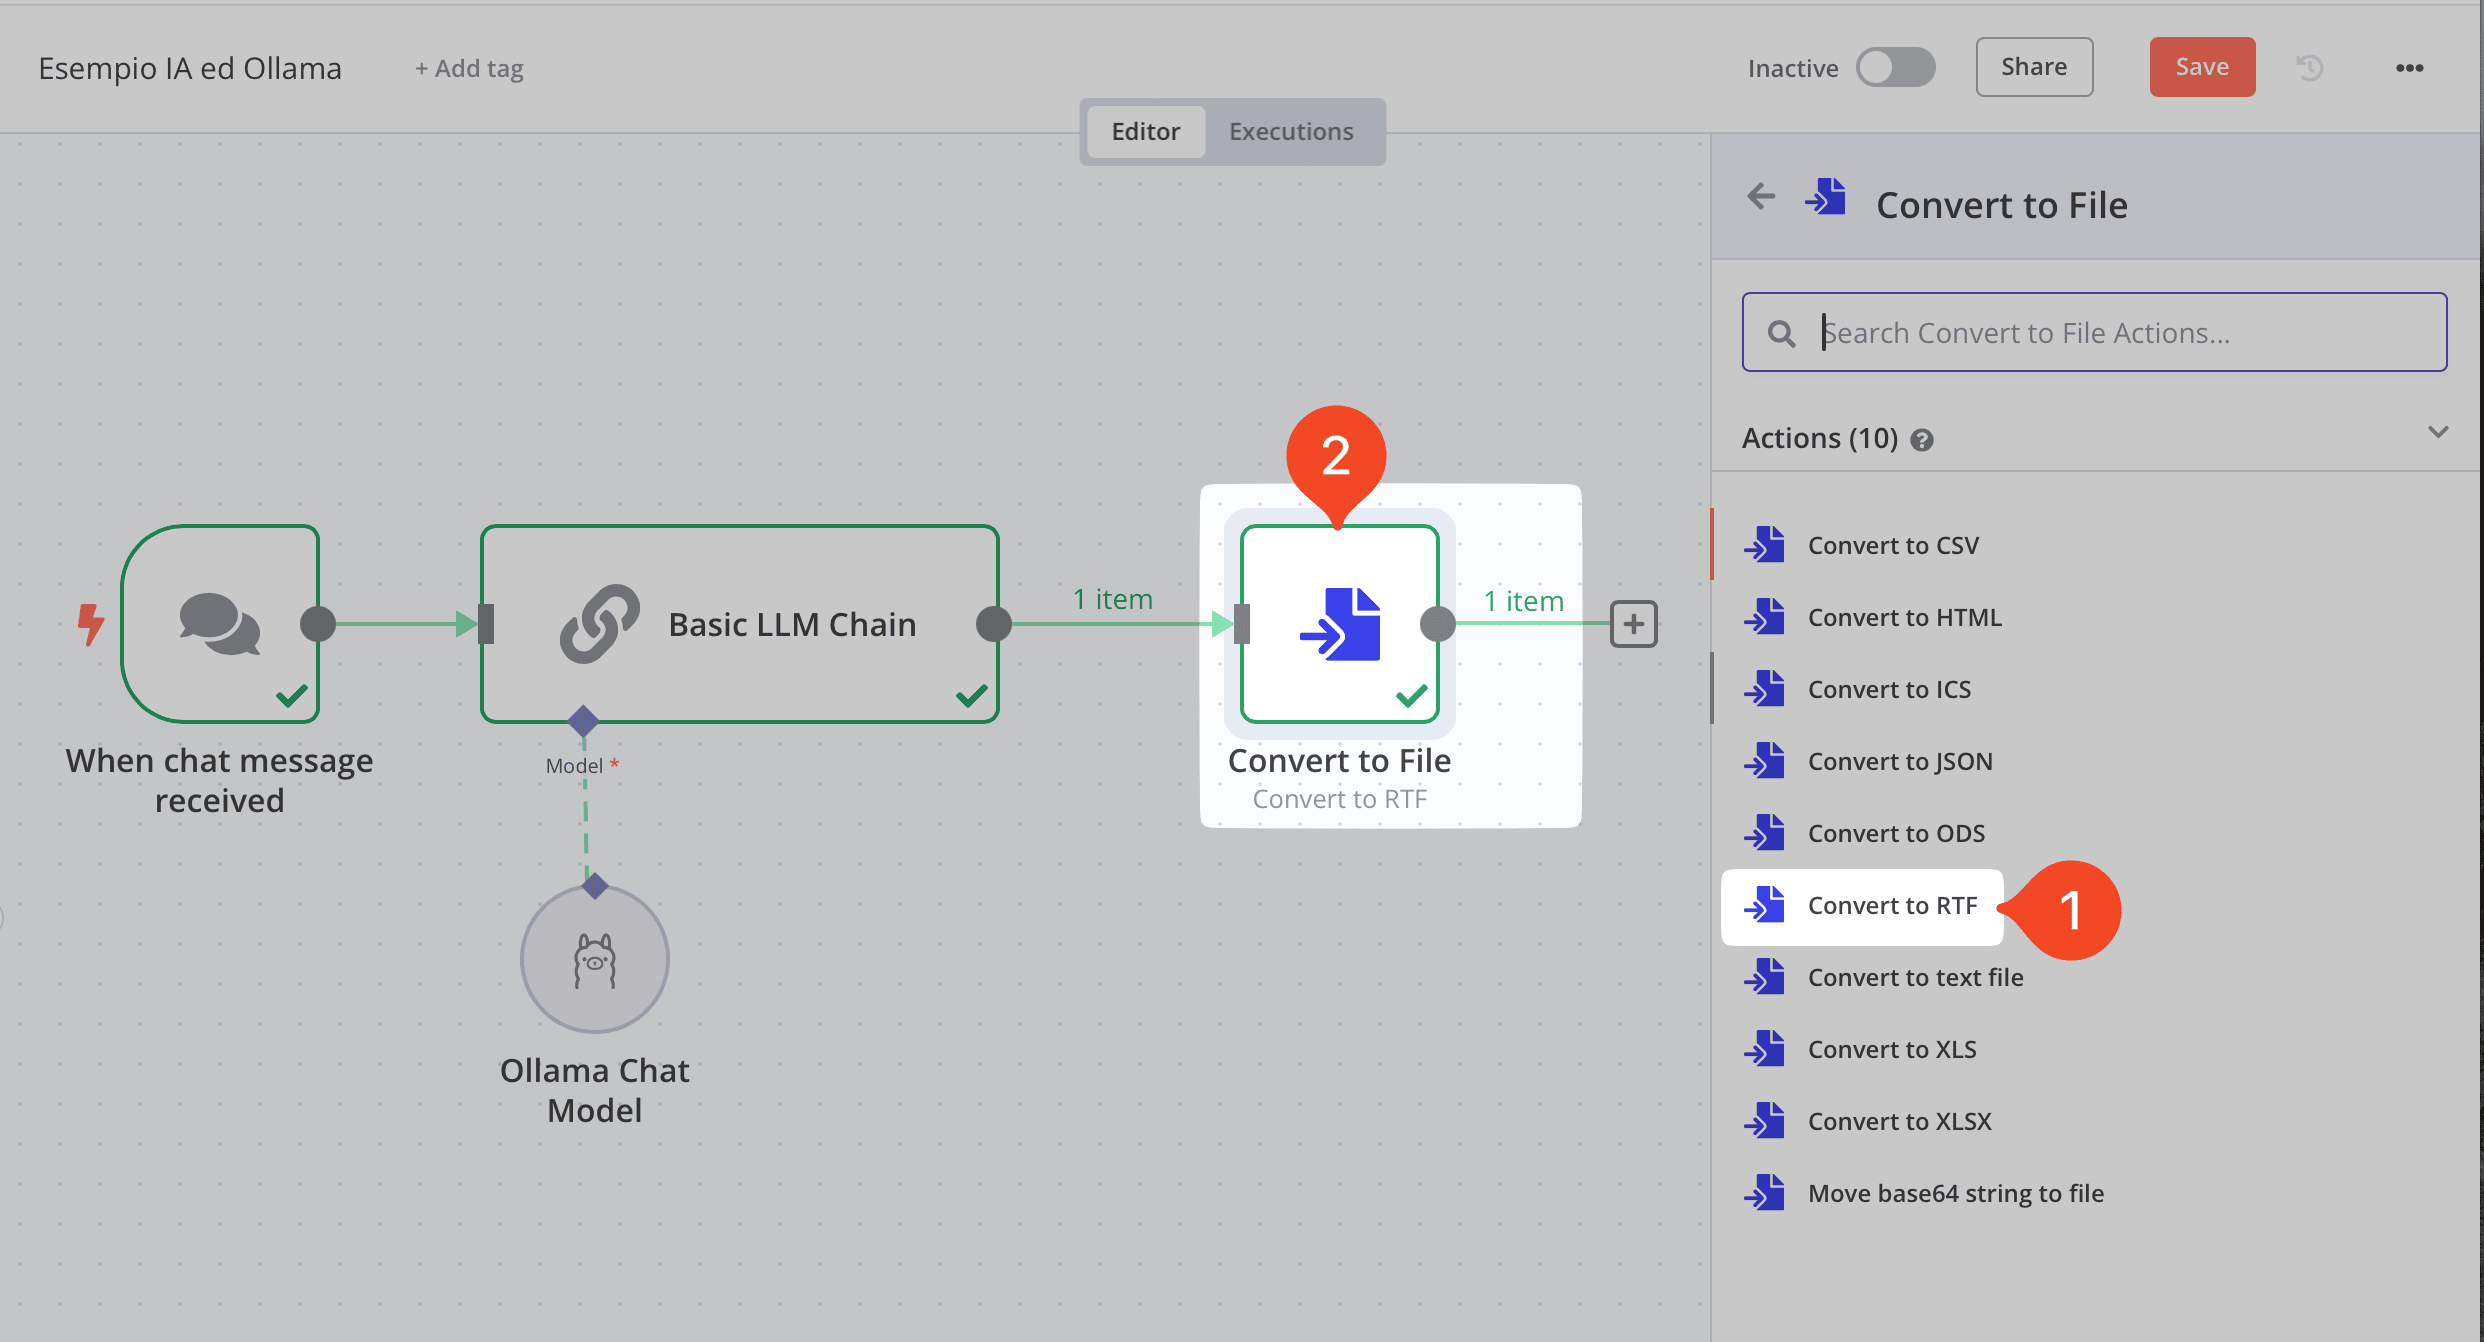Click the Convert to RTF node subtitle
The height and width of the screenshot is (1342, 2484).
click(x=1339, y=799)
